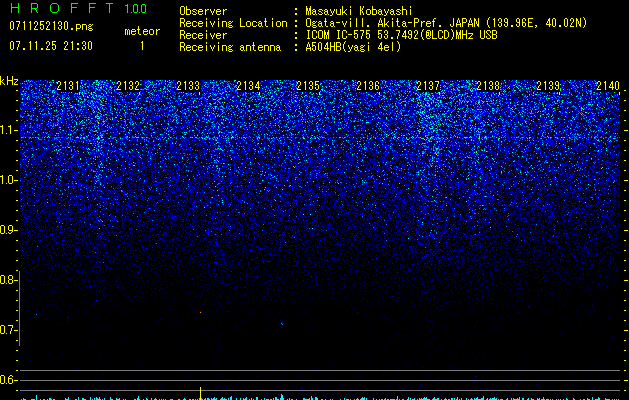Viewport: 629px width, 400px height.
Task: Click the 0.6 frequency axis label
Action: (x=7, y=380)
